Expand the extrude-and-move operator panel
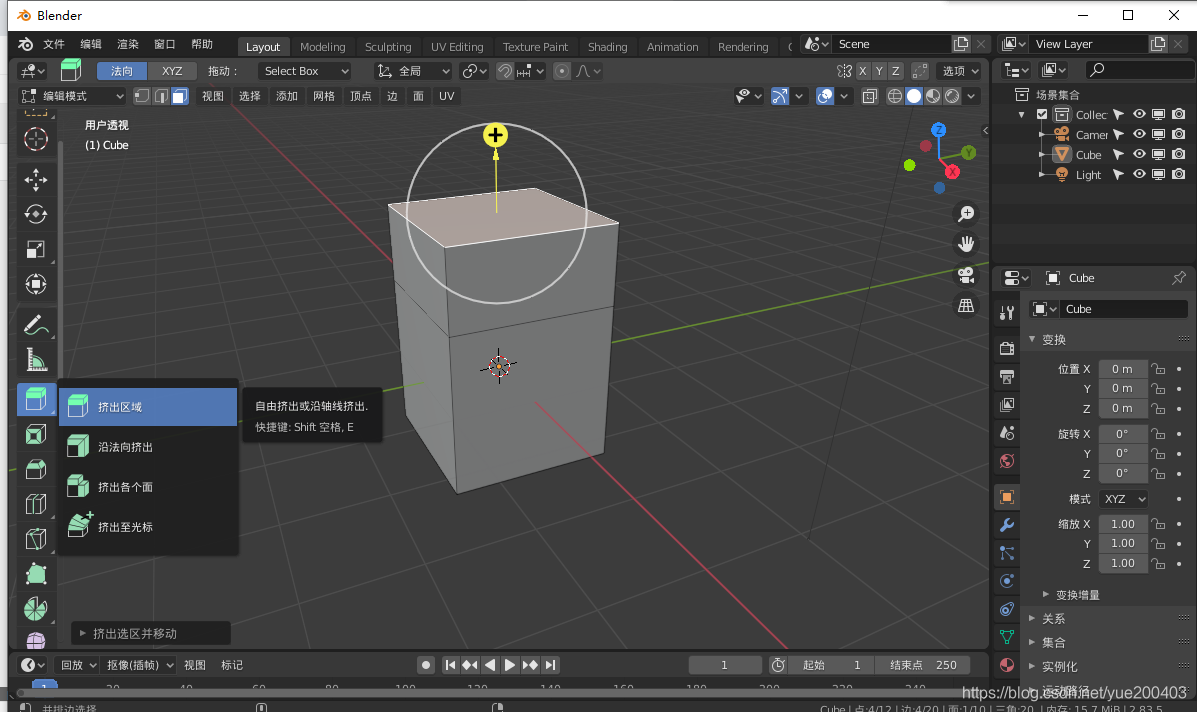 click(x=150, y=633)
